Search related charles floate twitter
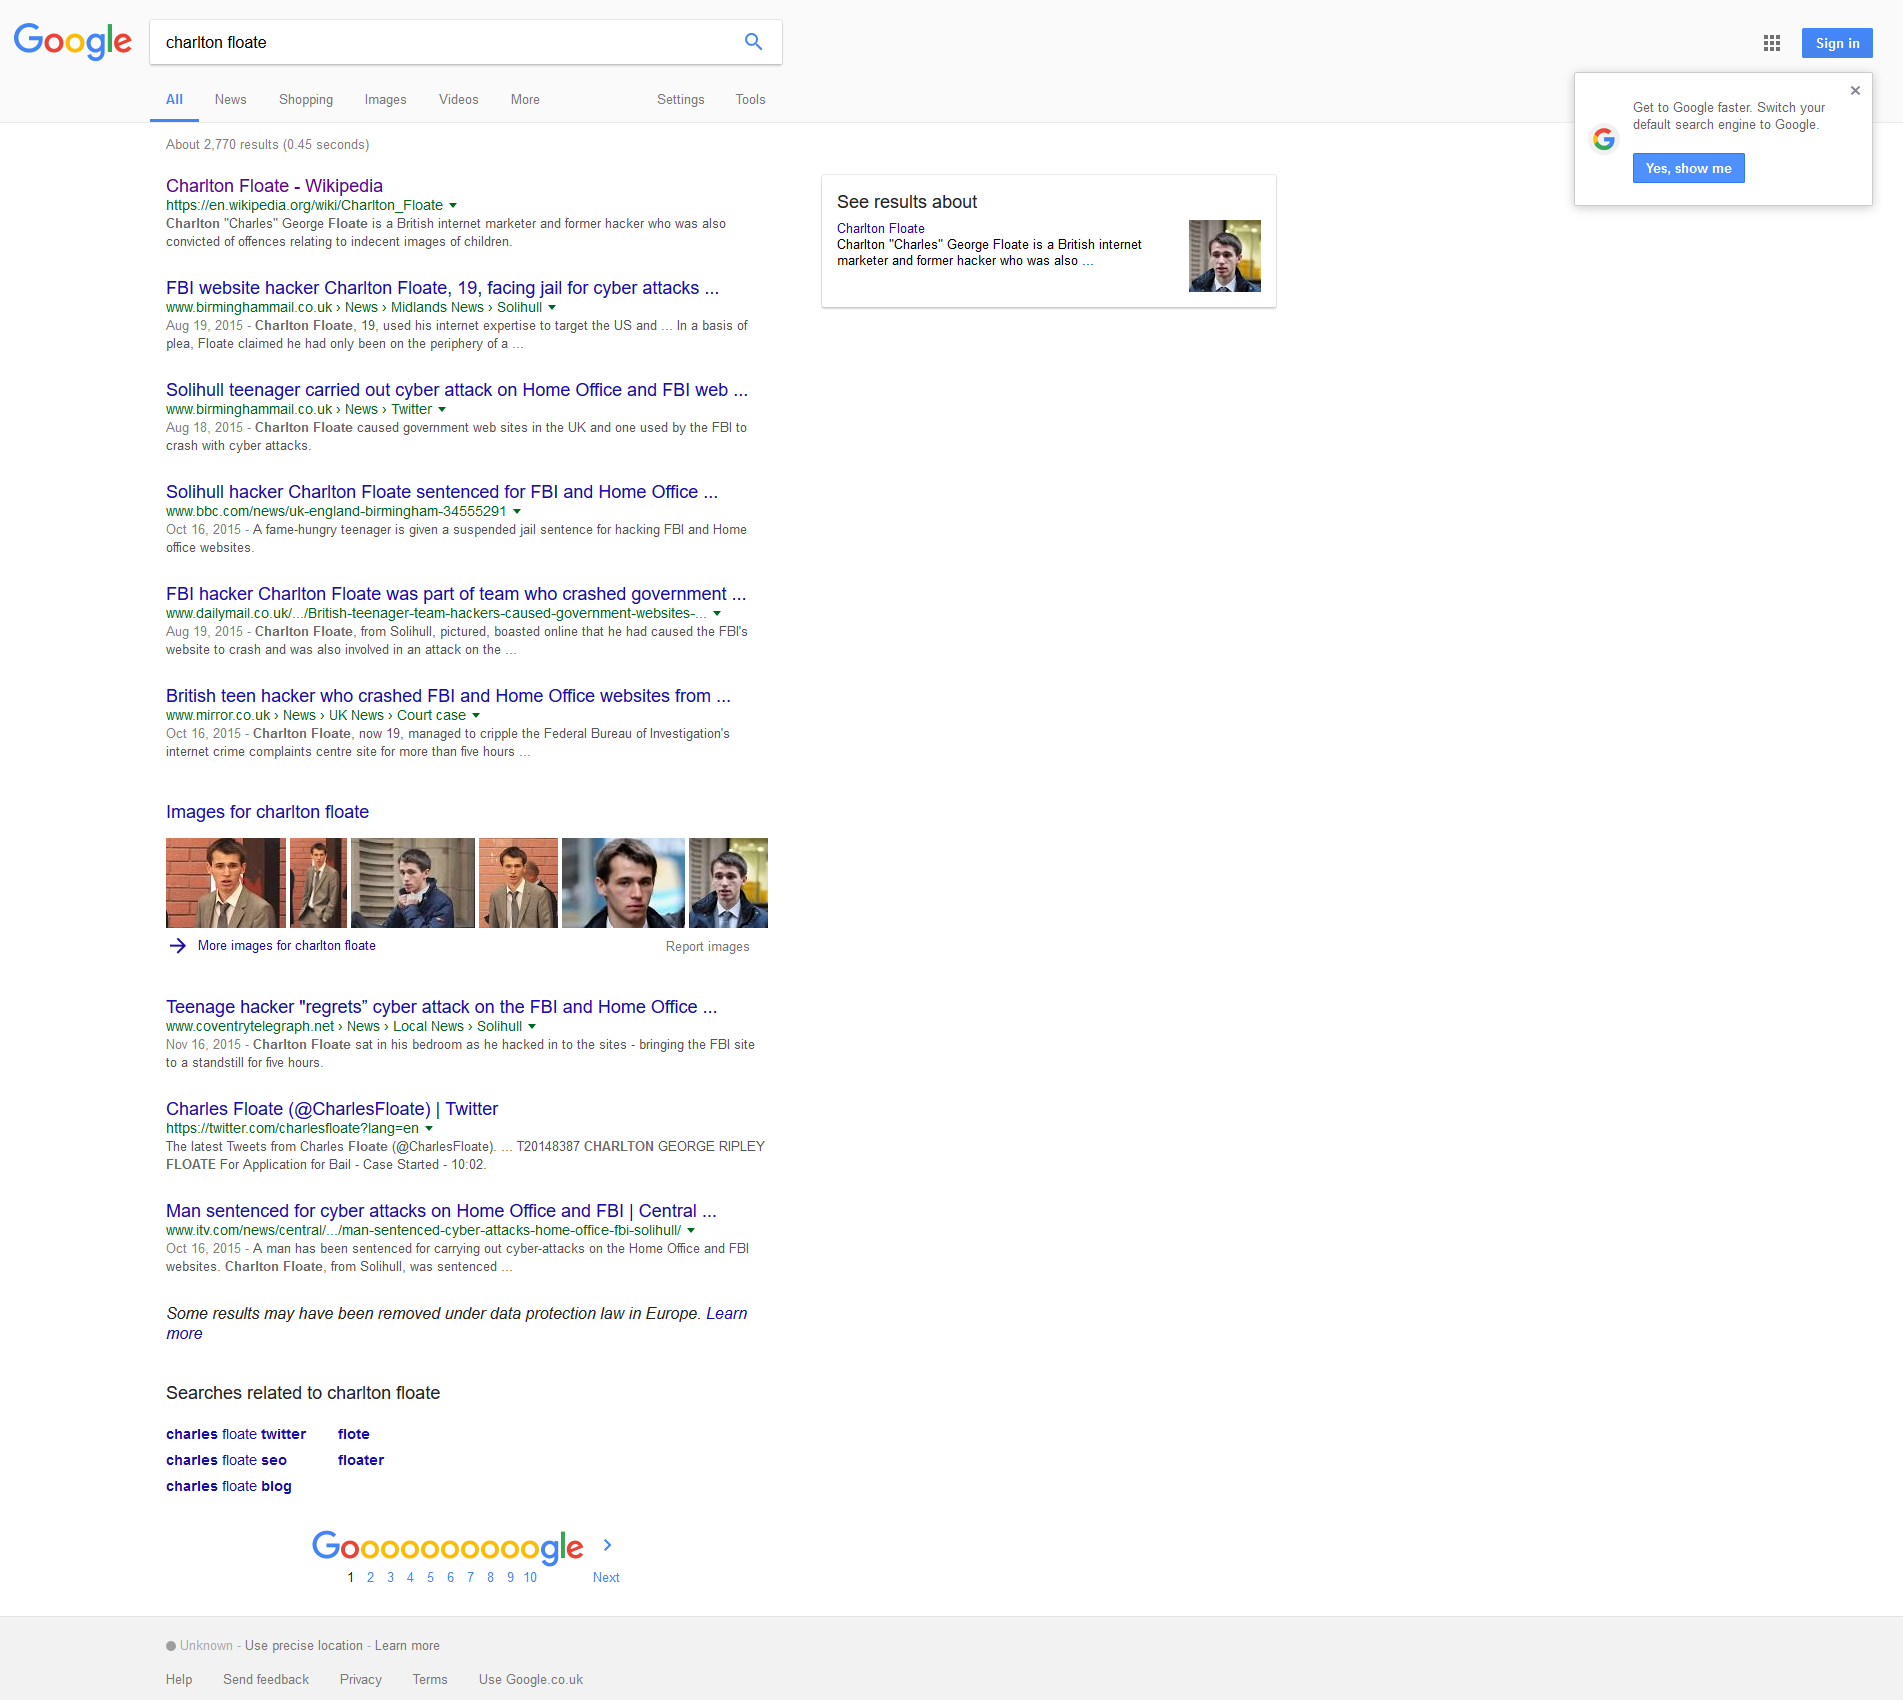Viewport: 1903px width, 1700px height. pyautogui.click(x=236, y=1434)
